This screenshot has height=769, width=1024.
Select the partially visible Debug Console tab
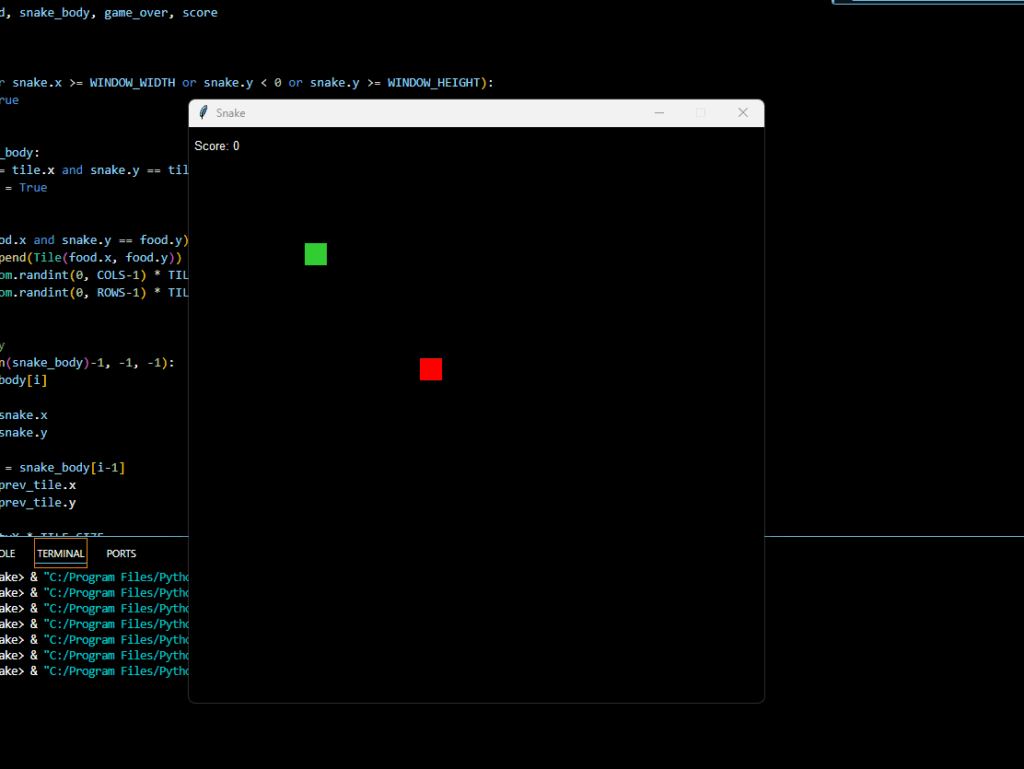point(7,553)
